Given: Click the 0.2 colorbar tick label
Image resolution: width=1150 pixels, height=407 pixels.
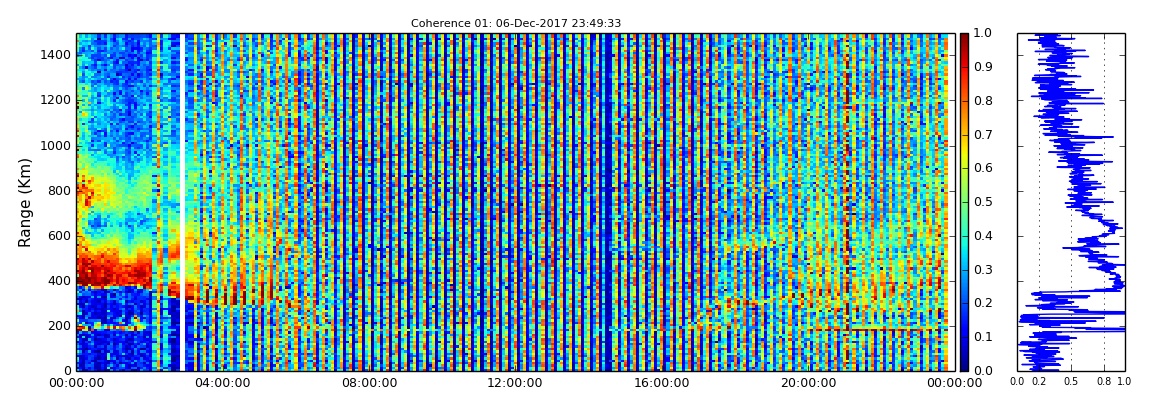Looking at the screenshot, I should click(x=982, y=304).
